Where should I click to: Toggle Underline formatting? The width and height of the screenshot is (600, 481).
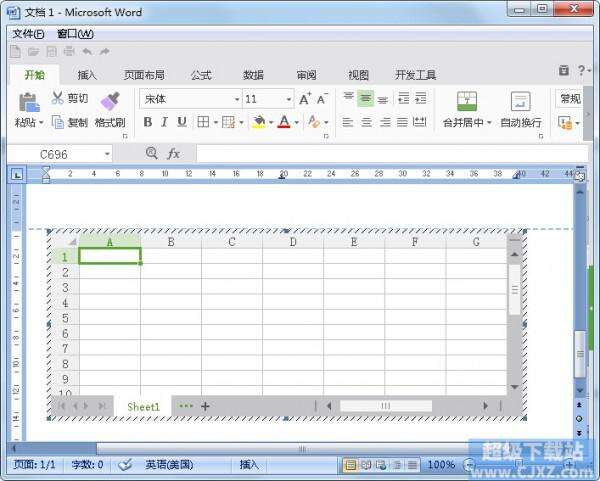(182, 122)
